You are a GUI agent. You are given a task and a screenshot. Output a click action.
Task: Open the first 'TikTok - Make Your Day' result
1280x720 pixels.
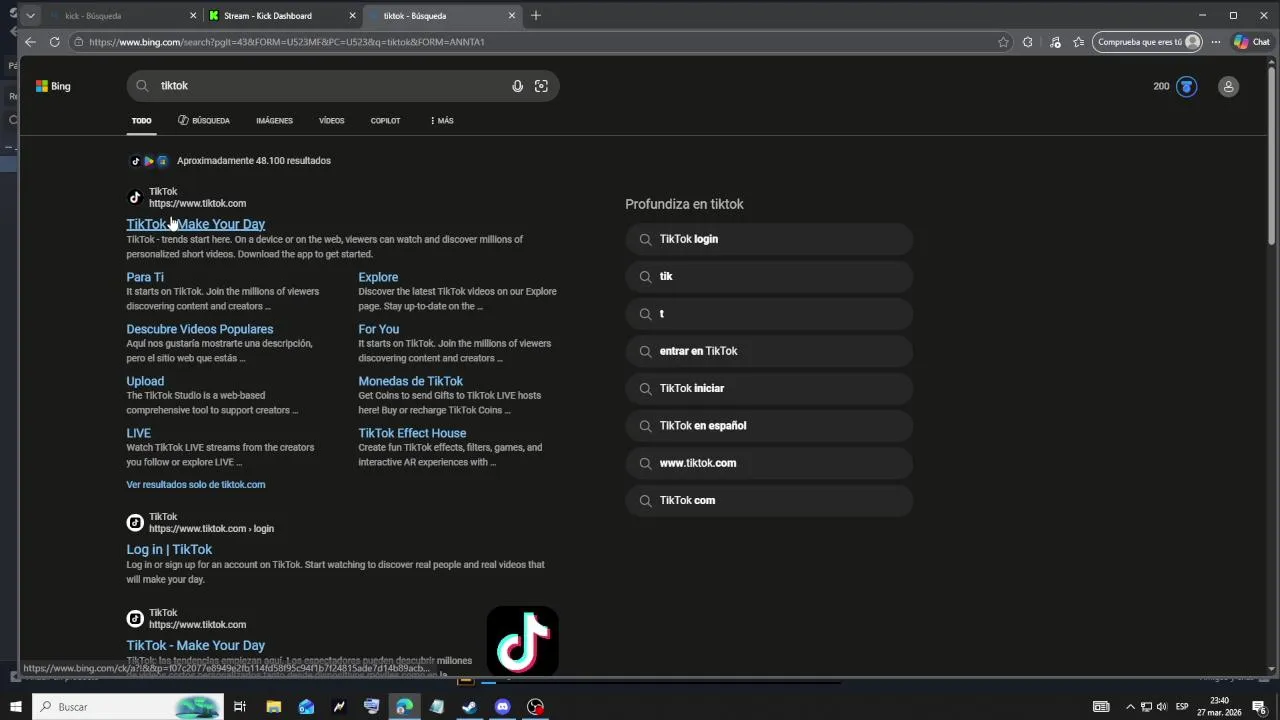click(195, 224)
